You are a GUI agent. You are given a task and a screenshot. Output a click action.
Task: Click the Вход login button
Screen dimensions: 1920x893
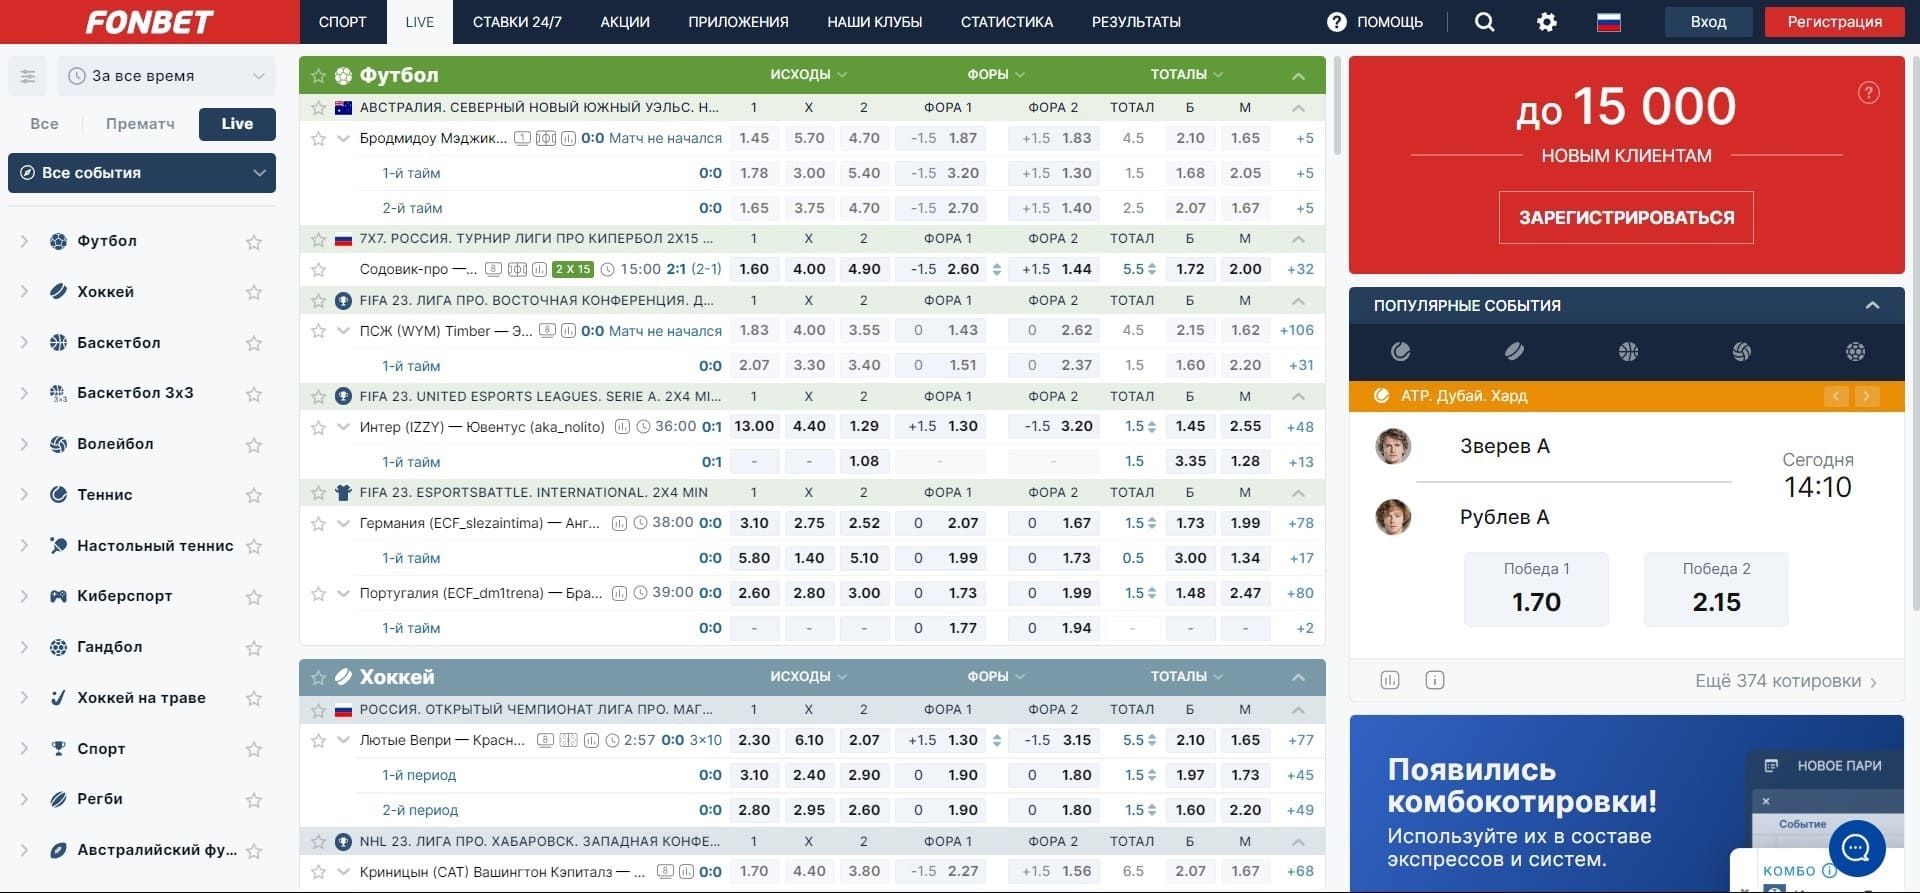coord(1708,22)
